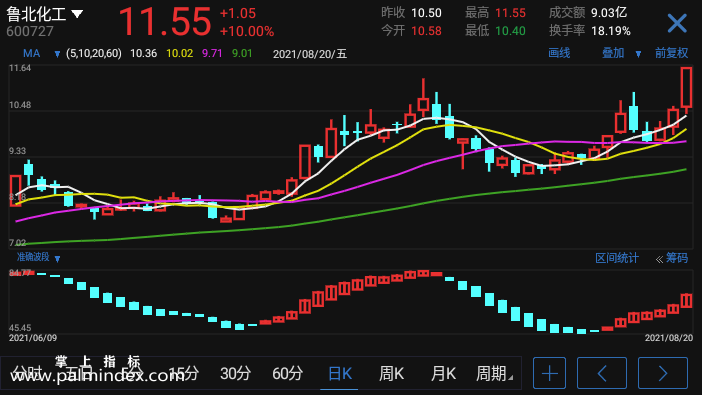Viewport: 702px width, 395px height.
Task: Open 区间统计 range statistics
Action: click(x=616, y=258)
